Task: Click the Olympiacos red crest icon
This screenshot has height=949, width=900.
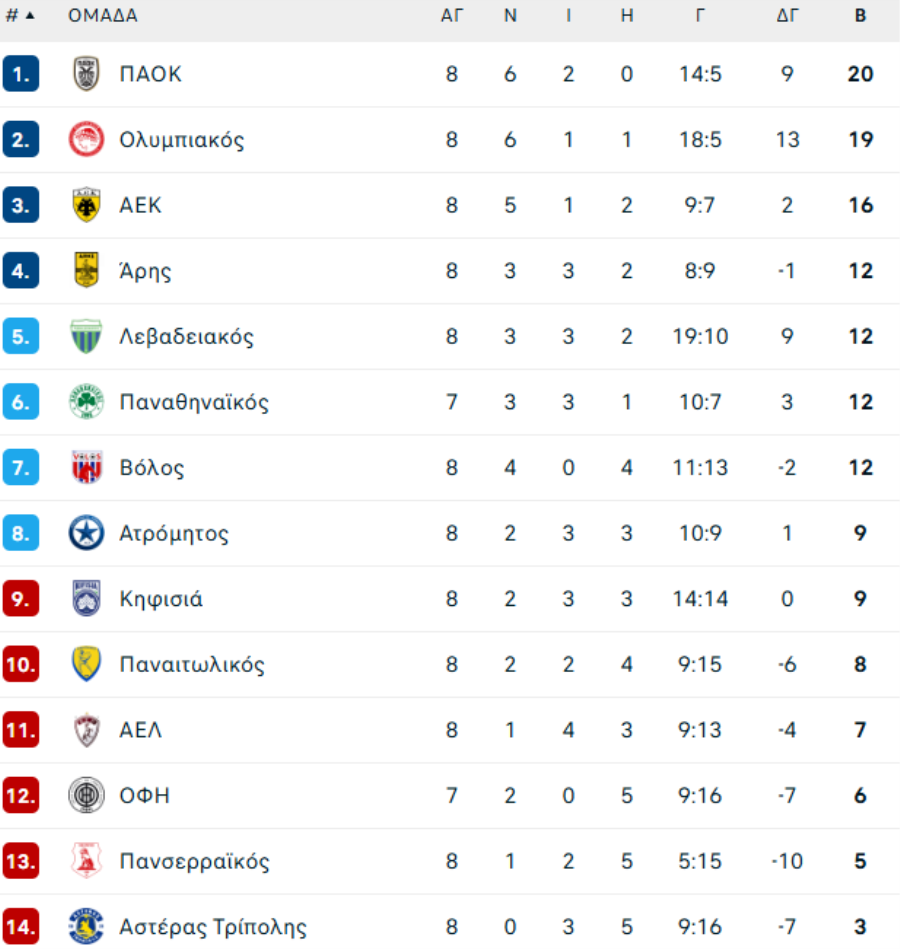Action: [x=86, y=140]
